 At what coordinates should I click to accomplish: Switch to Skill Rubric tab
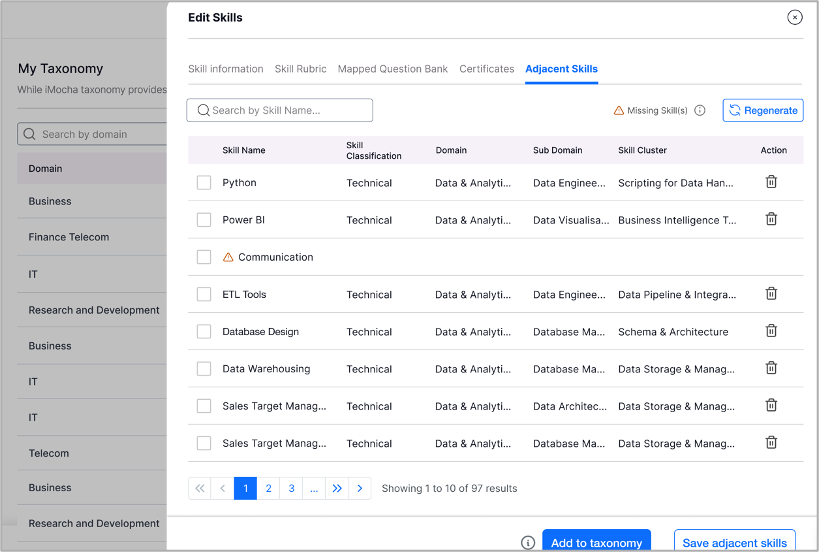pos(301,69)
